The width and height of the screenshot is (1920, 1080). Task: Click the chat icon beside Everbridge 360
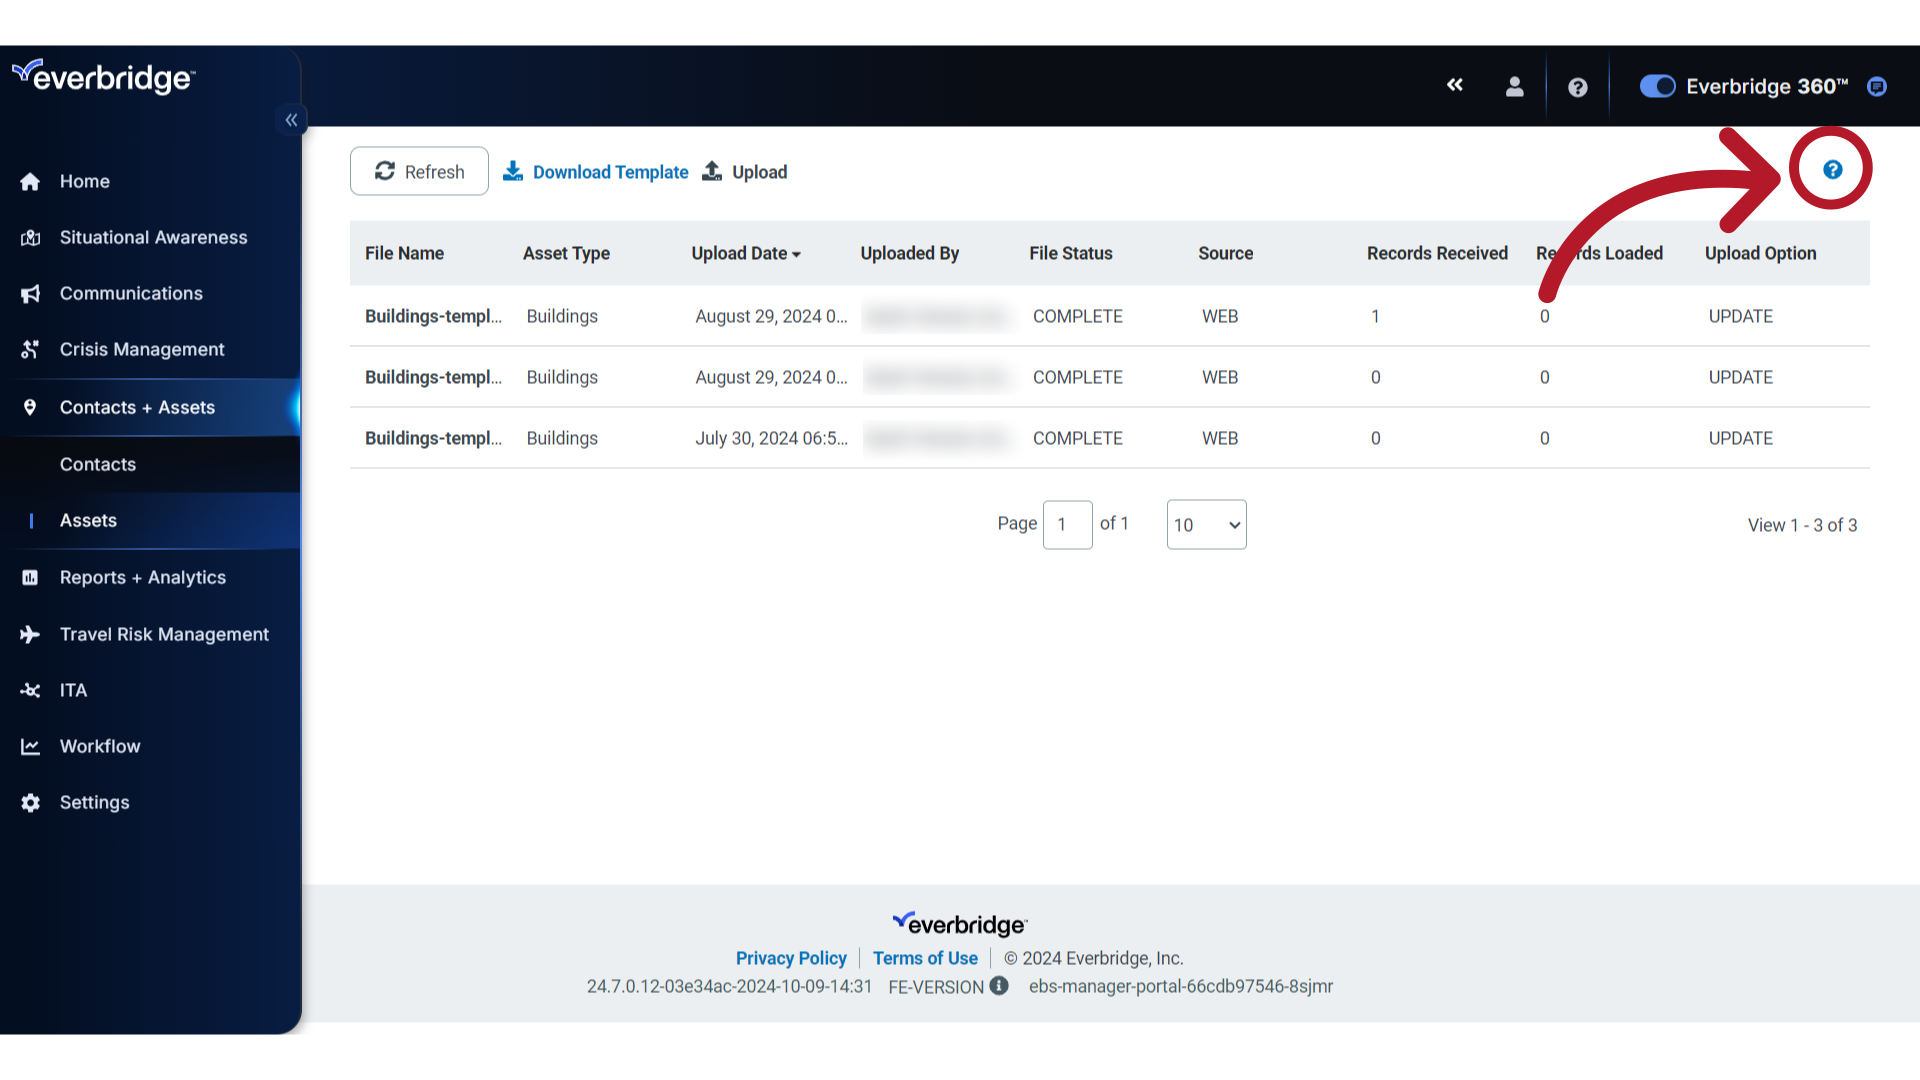click(x=1877, y=87)
